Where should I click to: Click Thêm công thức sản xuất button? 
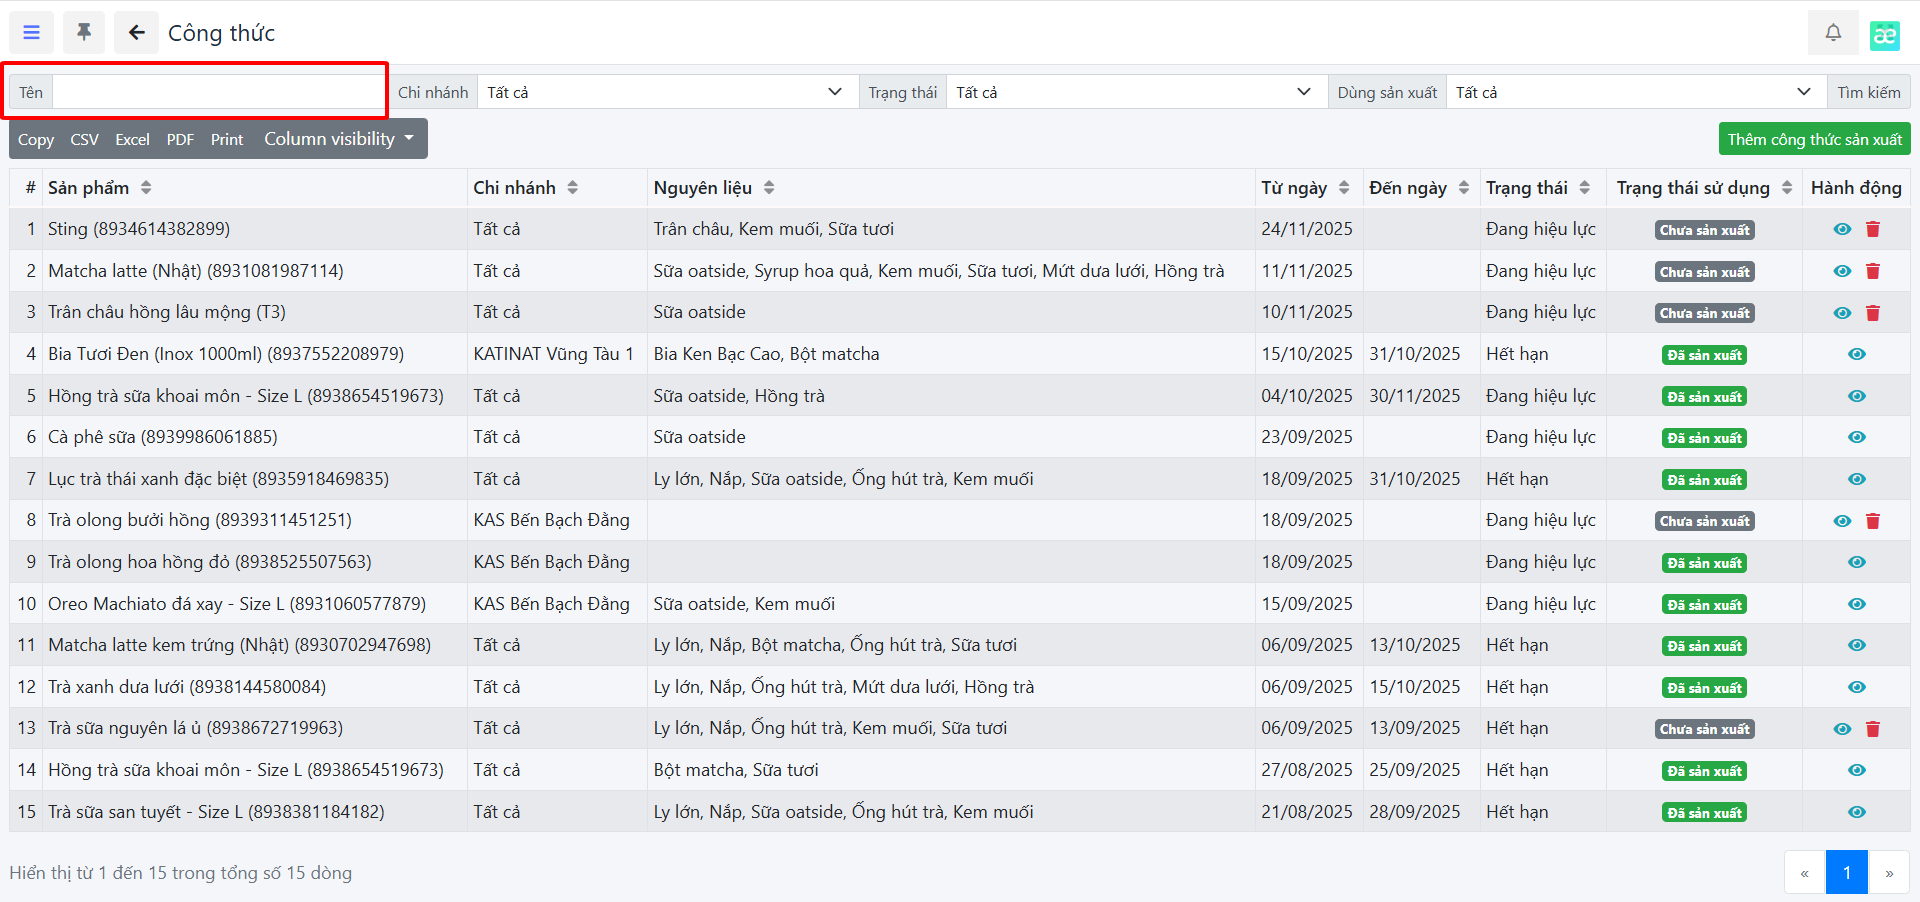click(x=1814, y=139)
